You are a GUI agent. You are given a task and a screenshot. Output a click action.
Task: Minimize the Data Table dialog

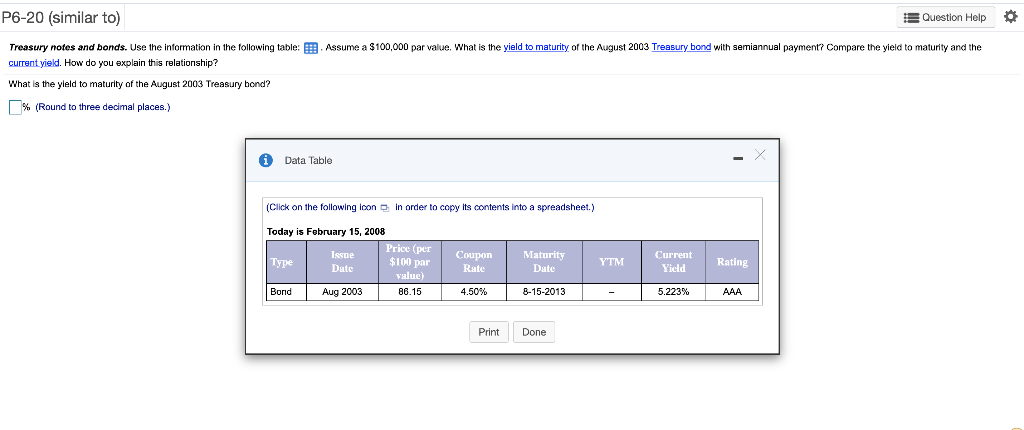point(738,158)
